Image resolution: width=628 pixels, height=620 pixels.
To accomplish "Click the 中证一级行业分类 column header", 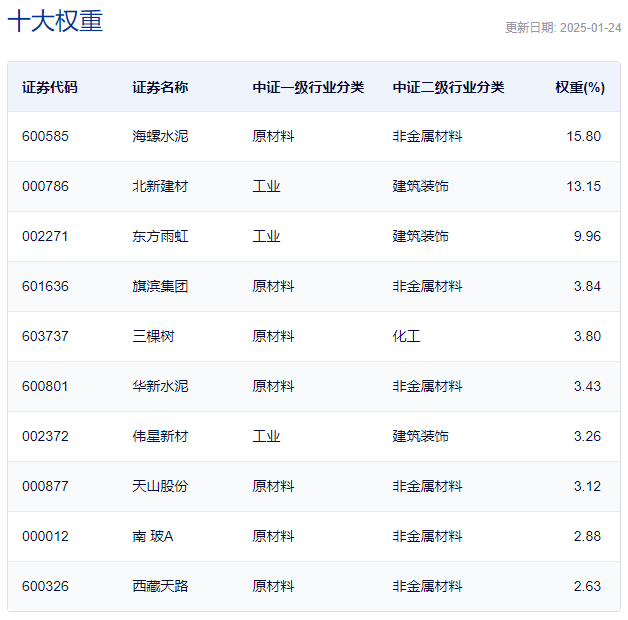I will tap(308, 87).
